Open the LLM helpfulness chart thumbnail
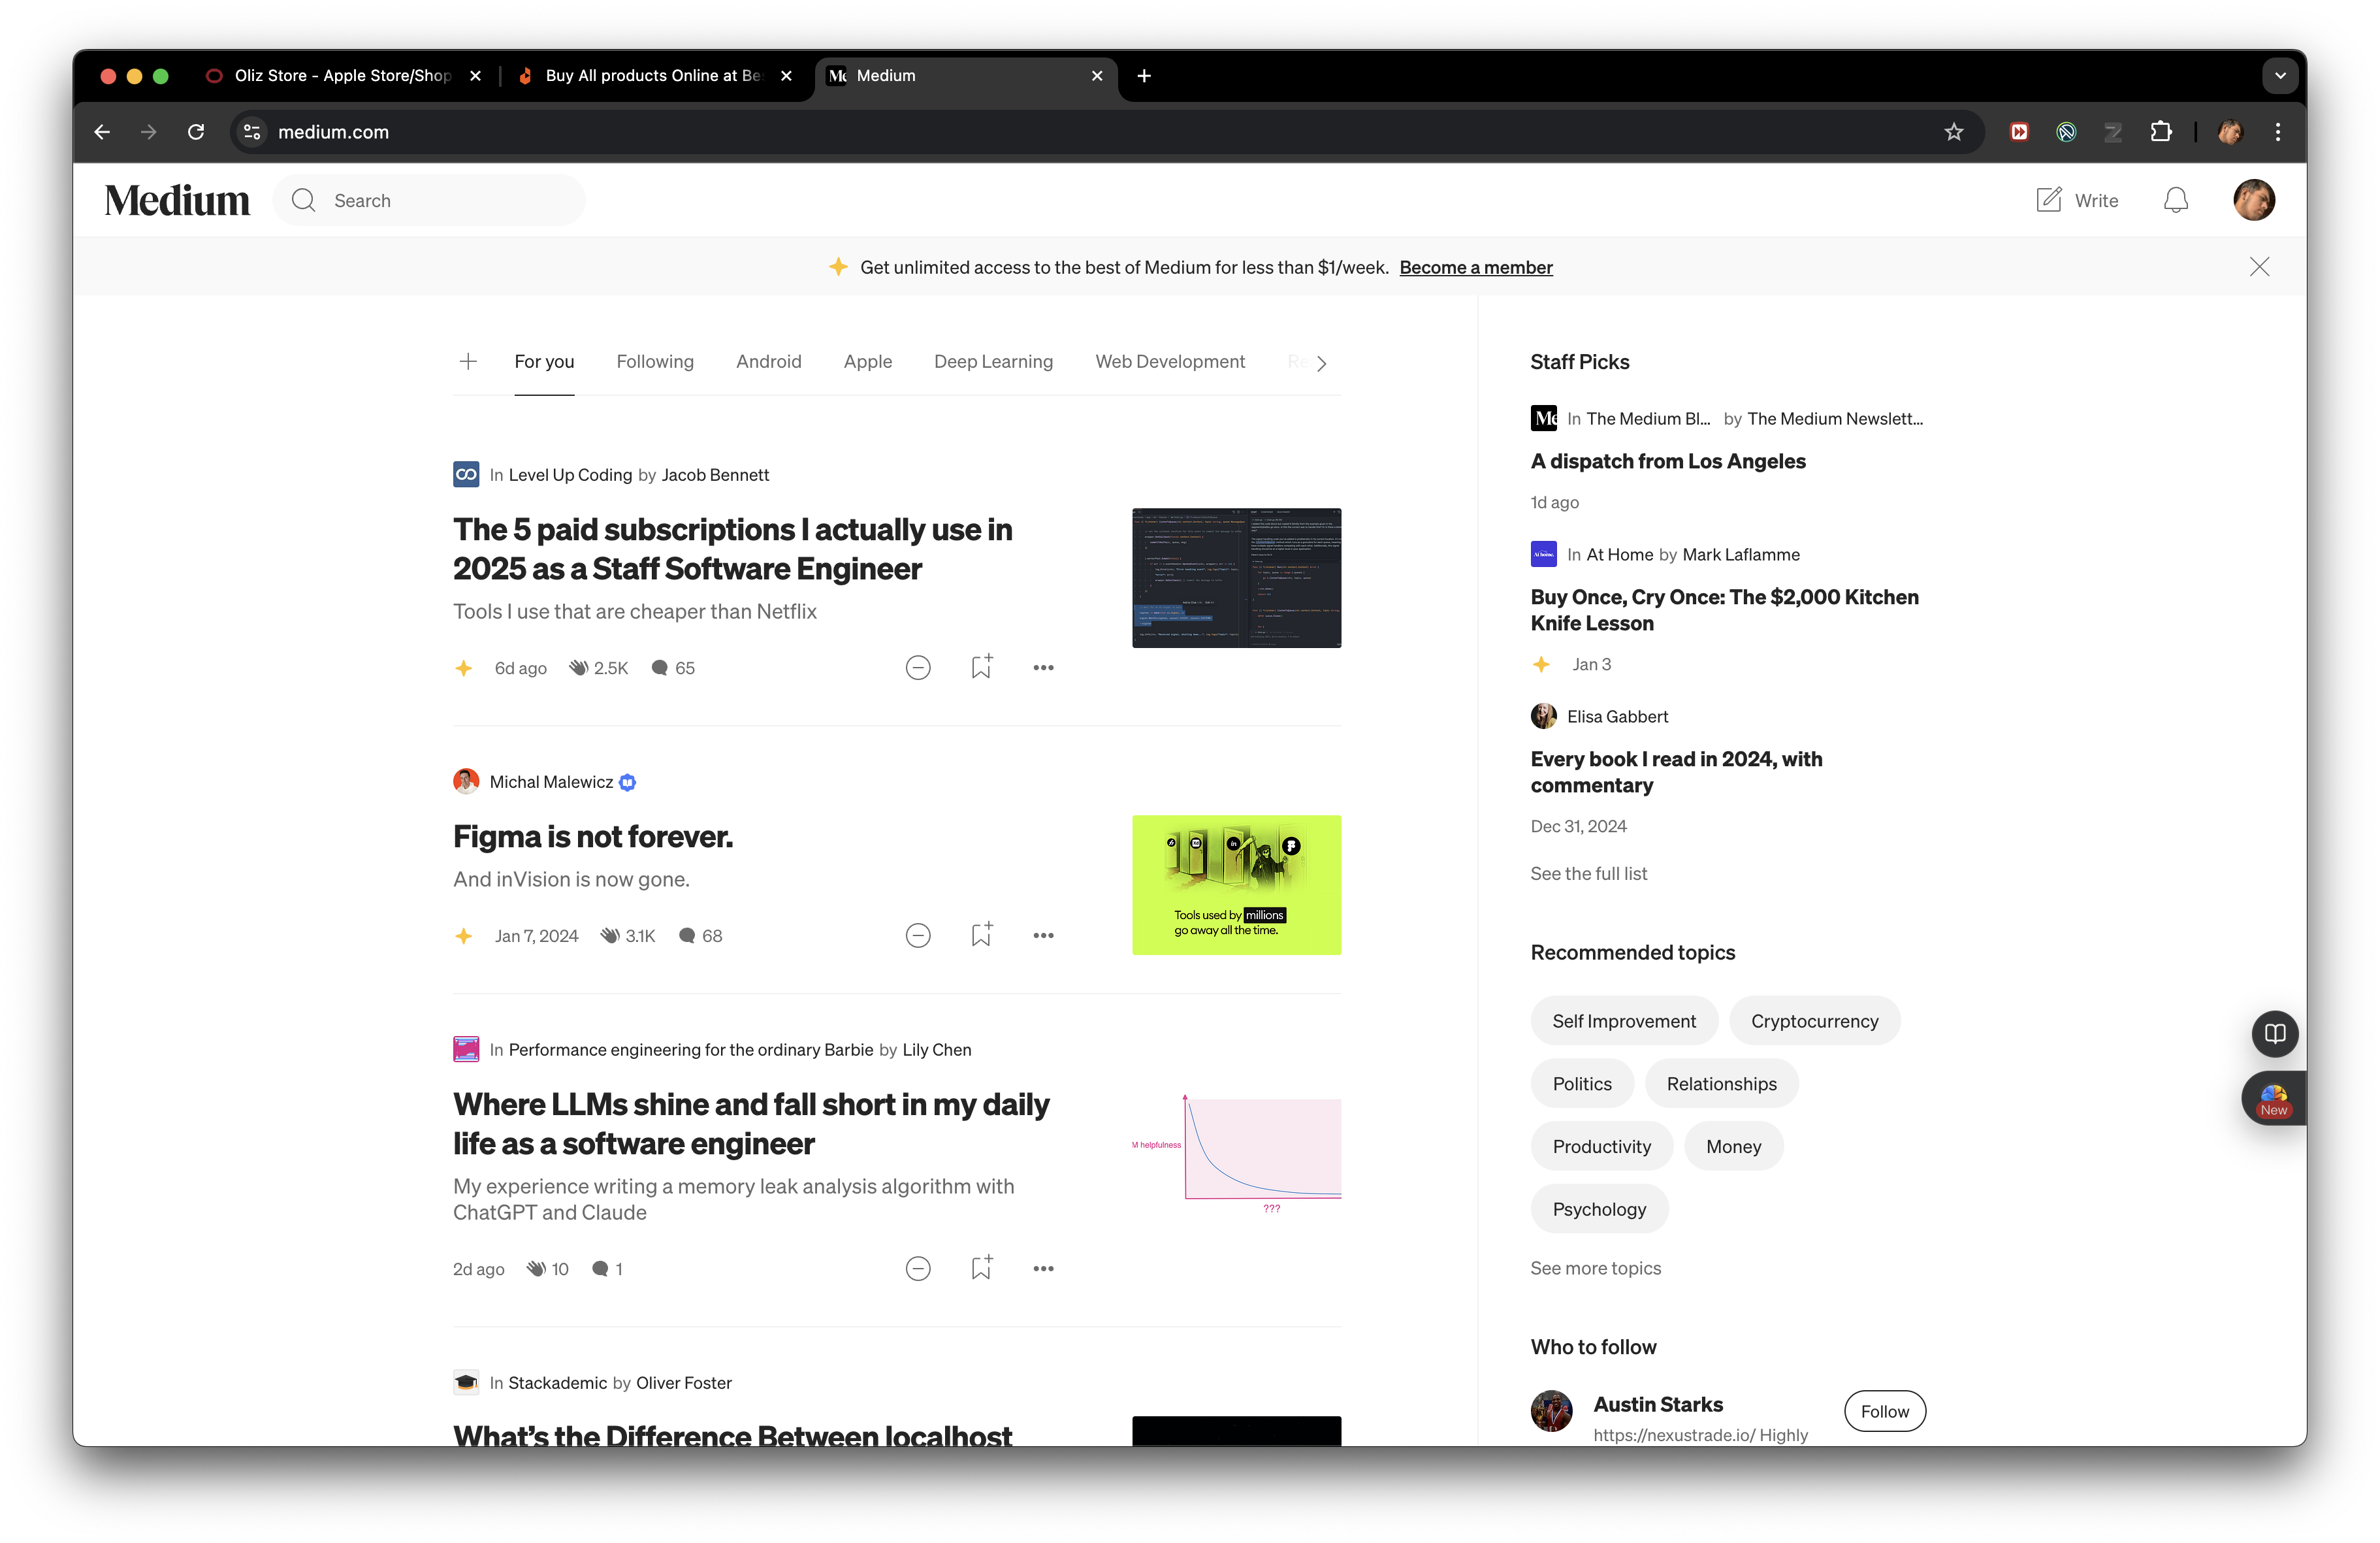The image size is (2380, 1543). 1236,1153
